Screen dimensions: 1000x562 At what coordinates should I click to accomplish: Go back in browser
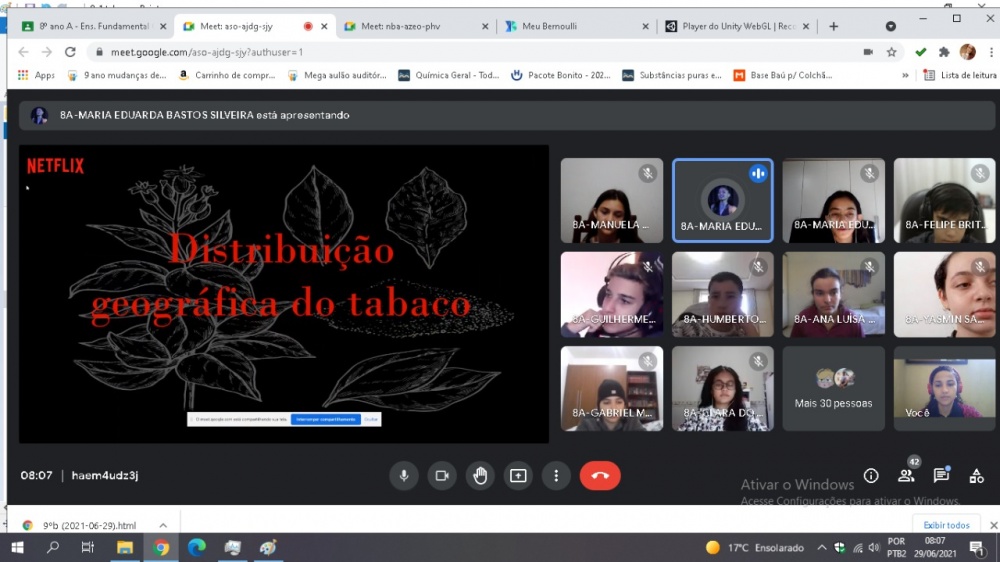point(24,52)
